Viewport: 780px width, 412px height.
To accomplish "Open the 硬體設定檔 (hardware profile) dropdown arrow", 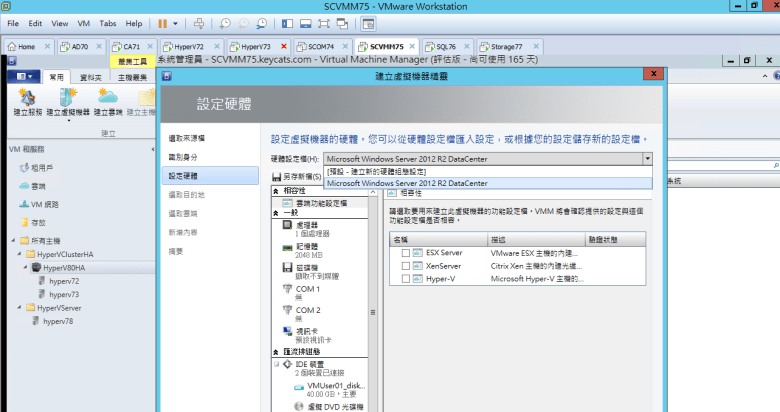I will pyautogui.click(x=647, y=159).
